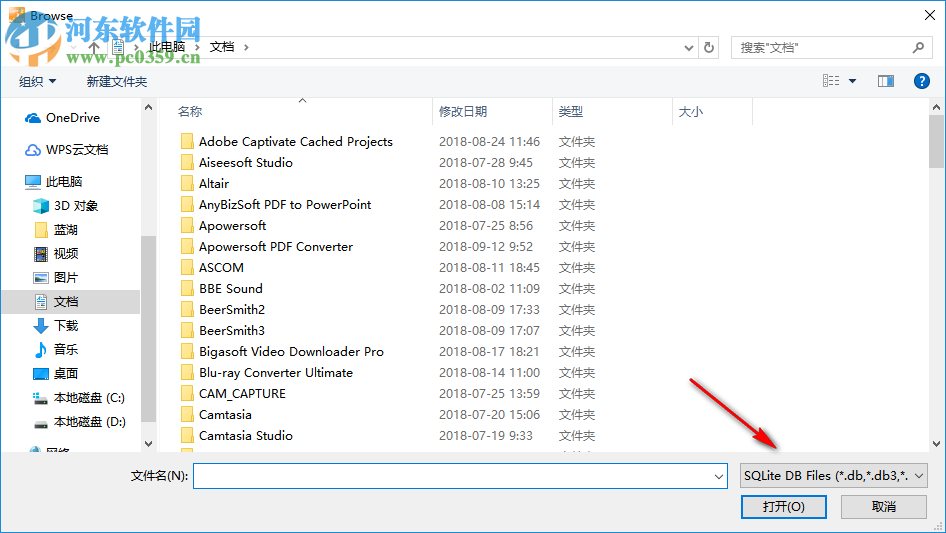
Task: Click 此电脑 breadcrumb segment
Action: [x=167, y=47]
